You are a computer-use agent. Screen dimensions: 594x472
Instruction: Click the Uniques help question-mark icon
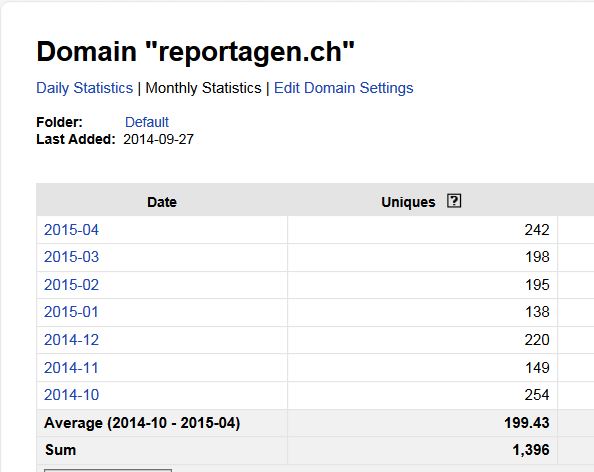tap(454, 201)
